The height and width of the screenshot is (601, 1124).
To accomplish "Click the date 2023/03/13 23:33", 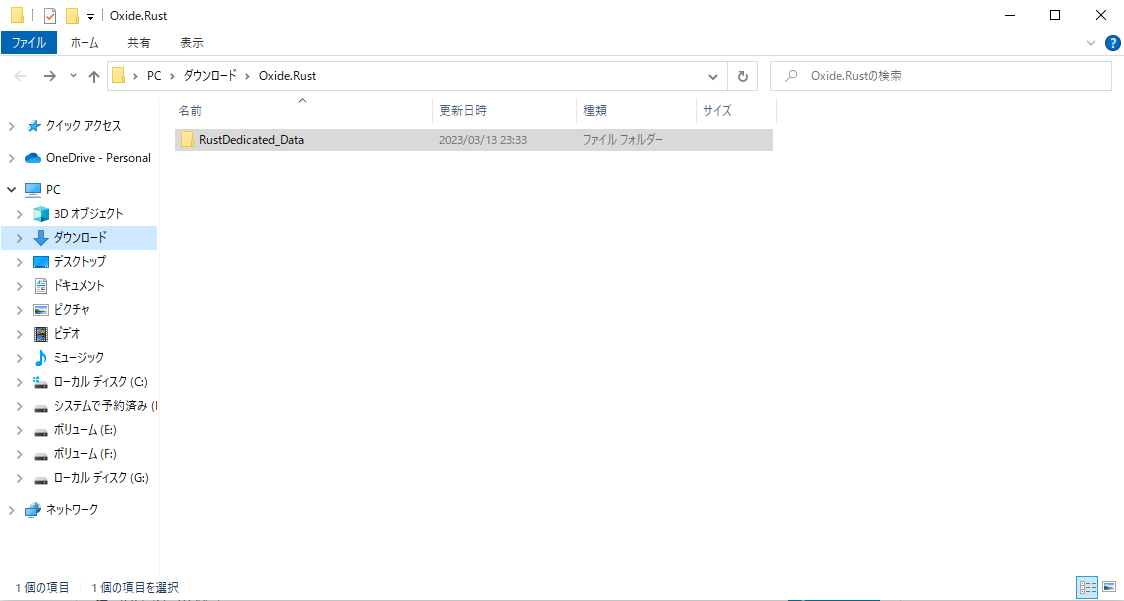I will [x=483, y=140].
